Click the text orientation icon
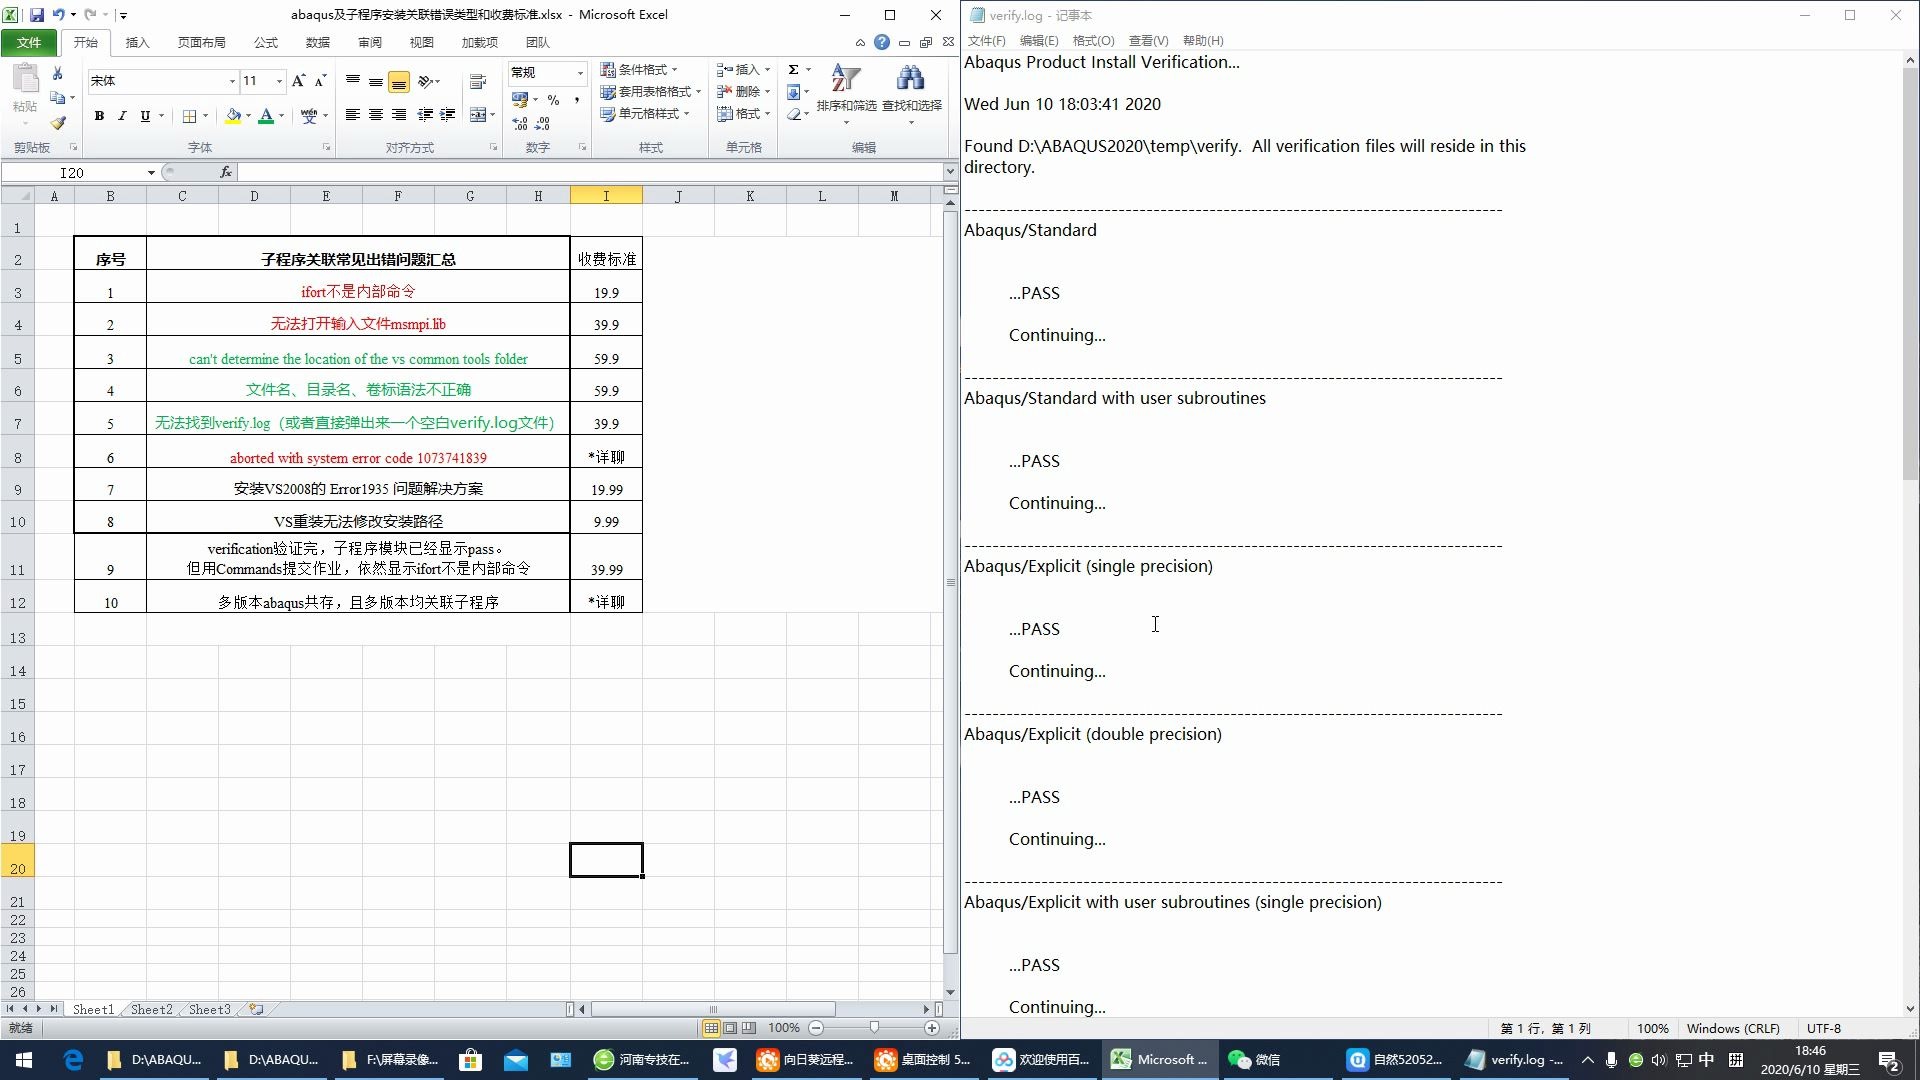This screenshot has height=1080, width=1920. 425,81
